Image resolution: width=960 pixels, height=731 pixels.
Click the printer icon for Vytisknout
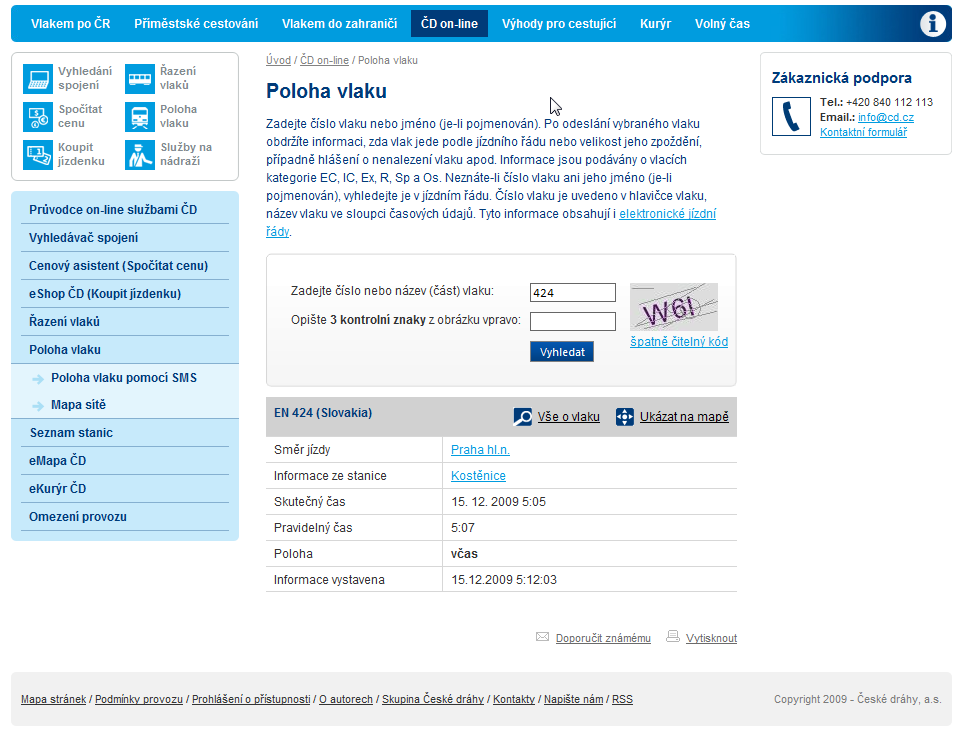pos(673,637)
